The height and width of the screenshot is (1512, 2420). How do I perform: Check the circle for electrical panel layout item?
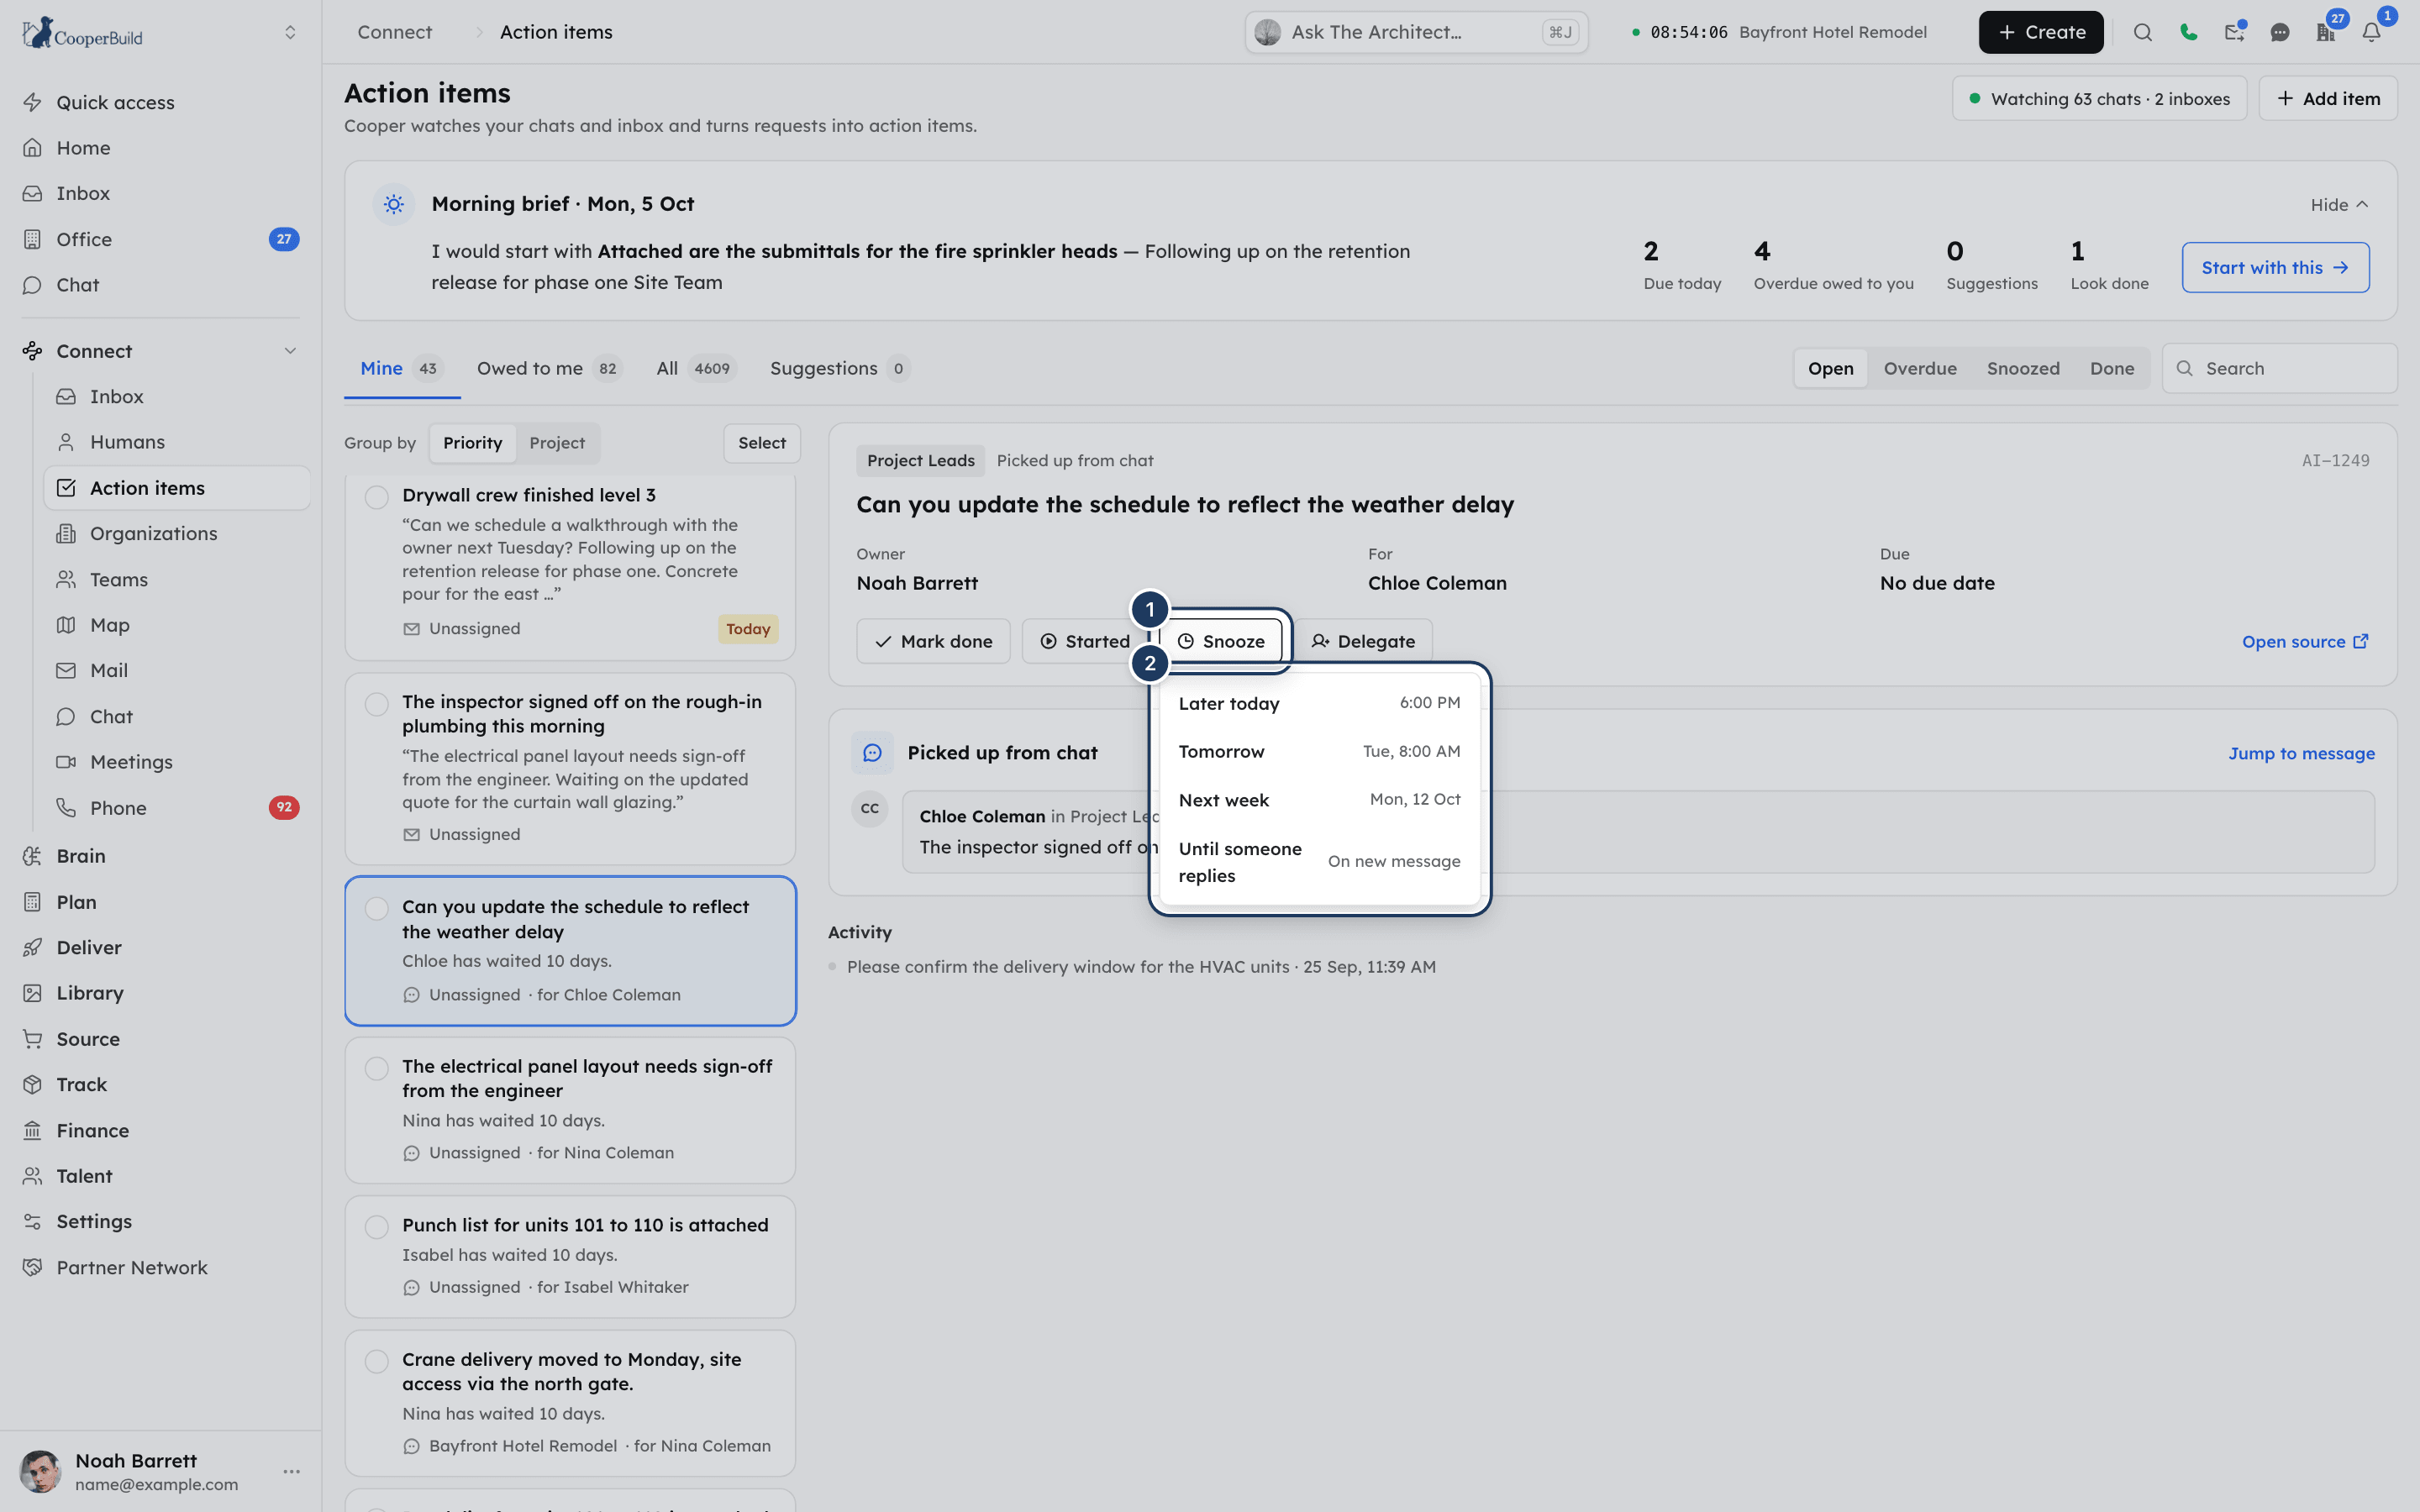tap(376, 1068)
